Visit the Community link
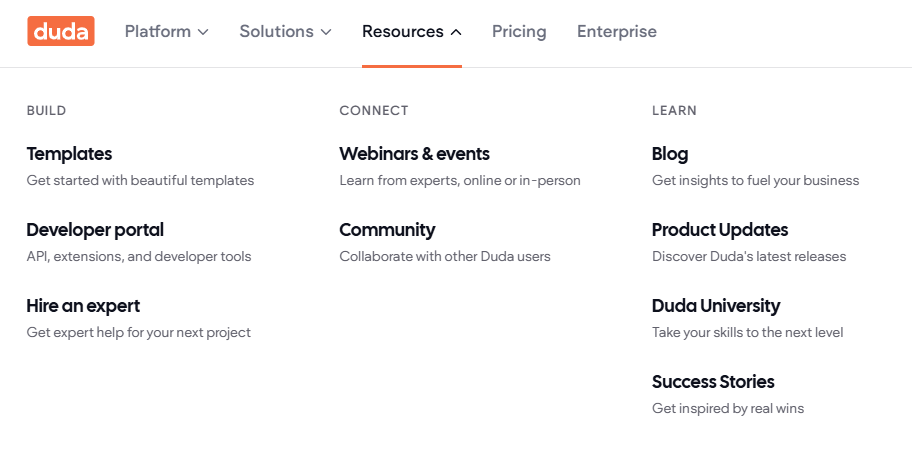The image size is (912, 471). pyautogui.click(x=387, y=230)
